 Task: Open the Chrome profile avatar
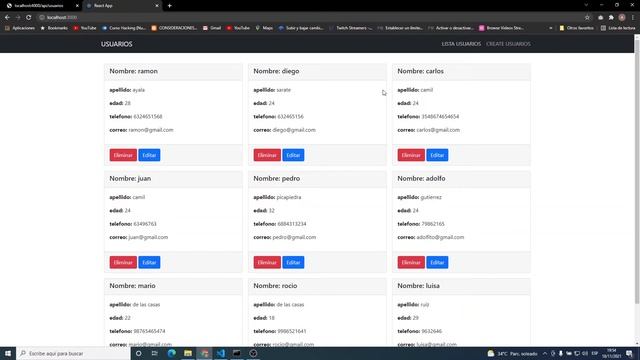[x=622, y=18]
